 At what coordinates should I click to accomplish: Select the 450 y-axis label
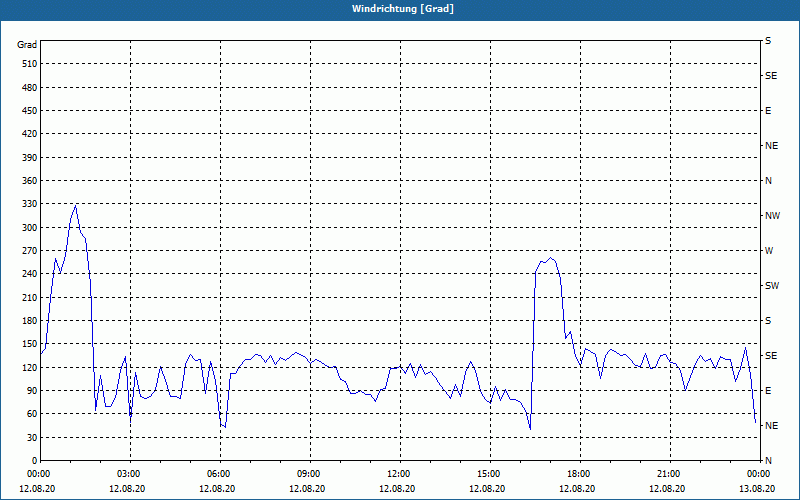[x=30, y=111]
